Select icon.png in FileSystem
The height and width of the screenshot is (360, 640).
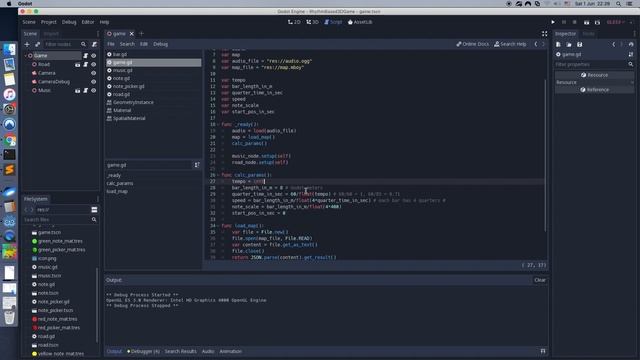[x=47, y=258]
